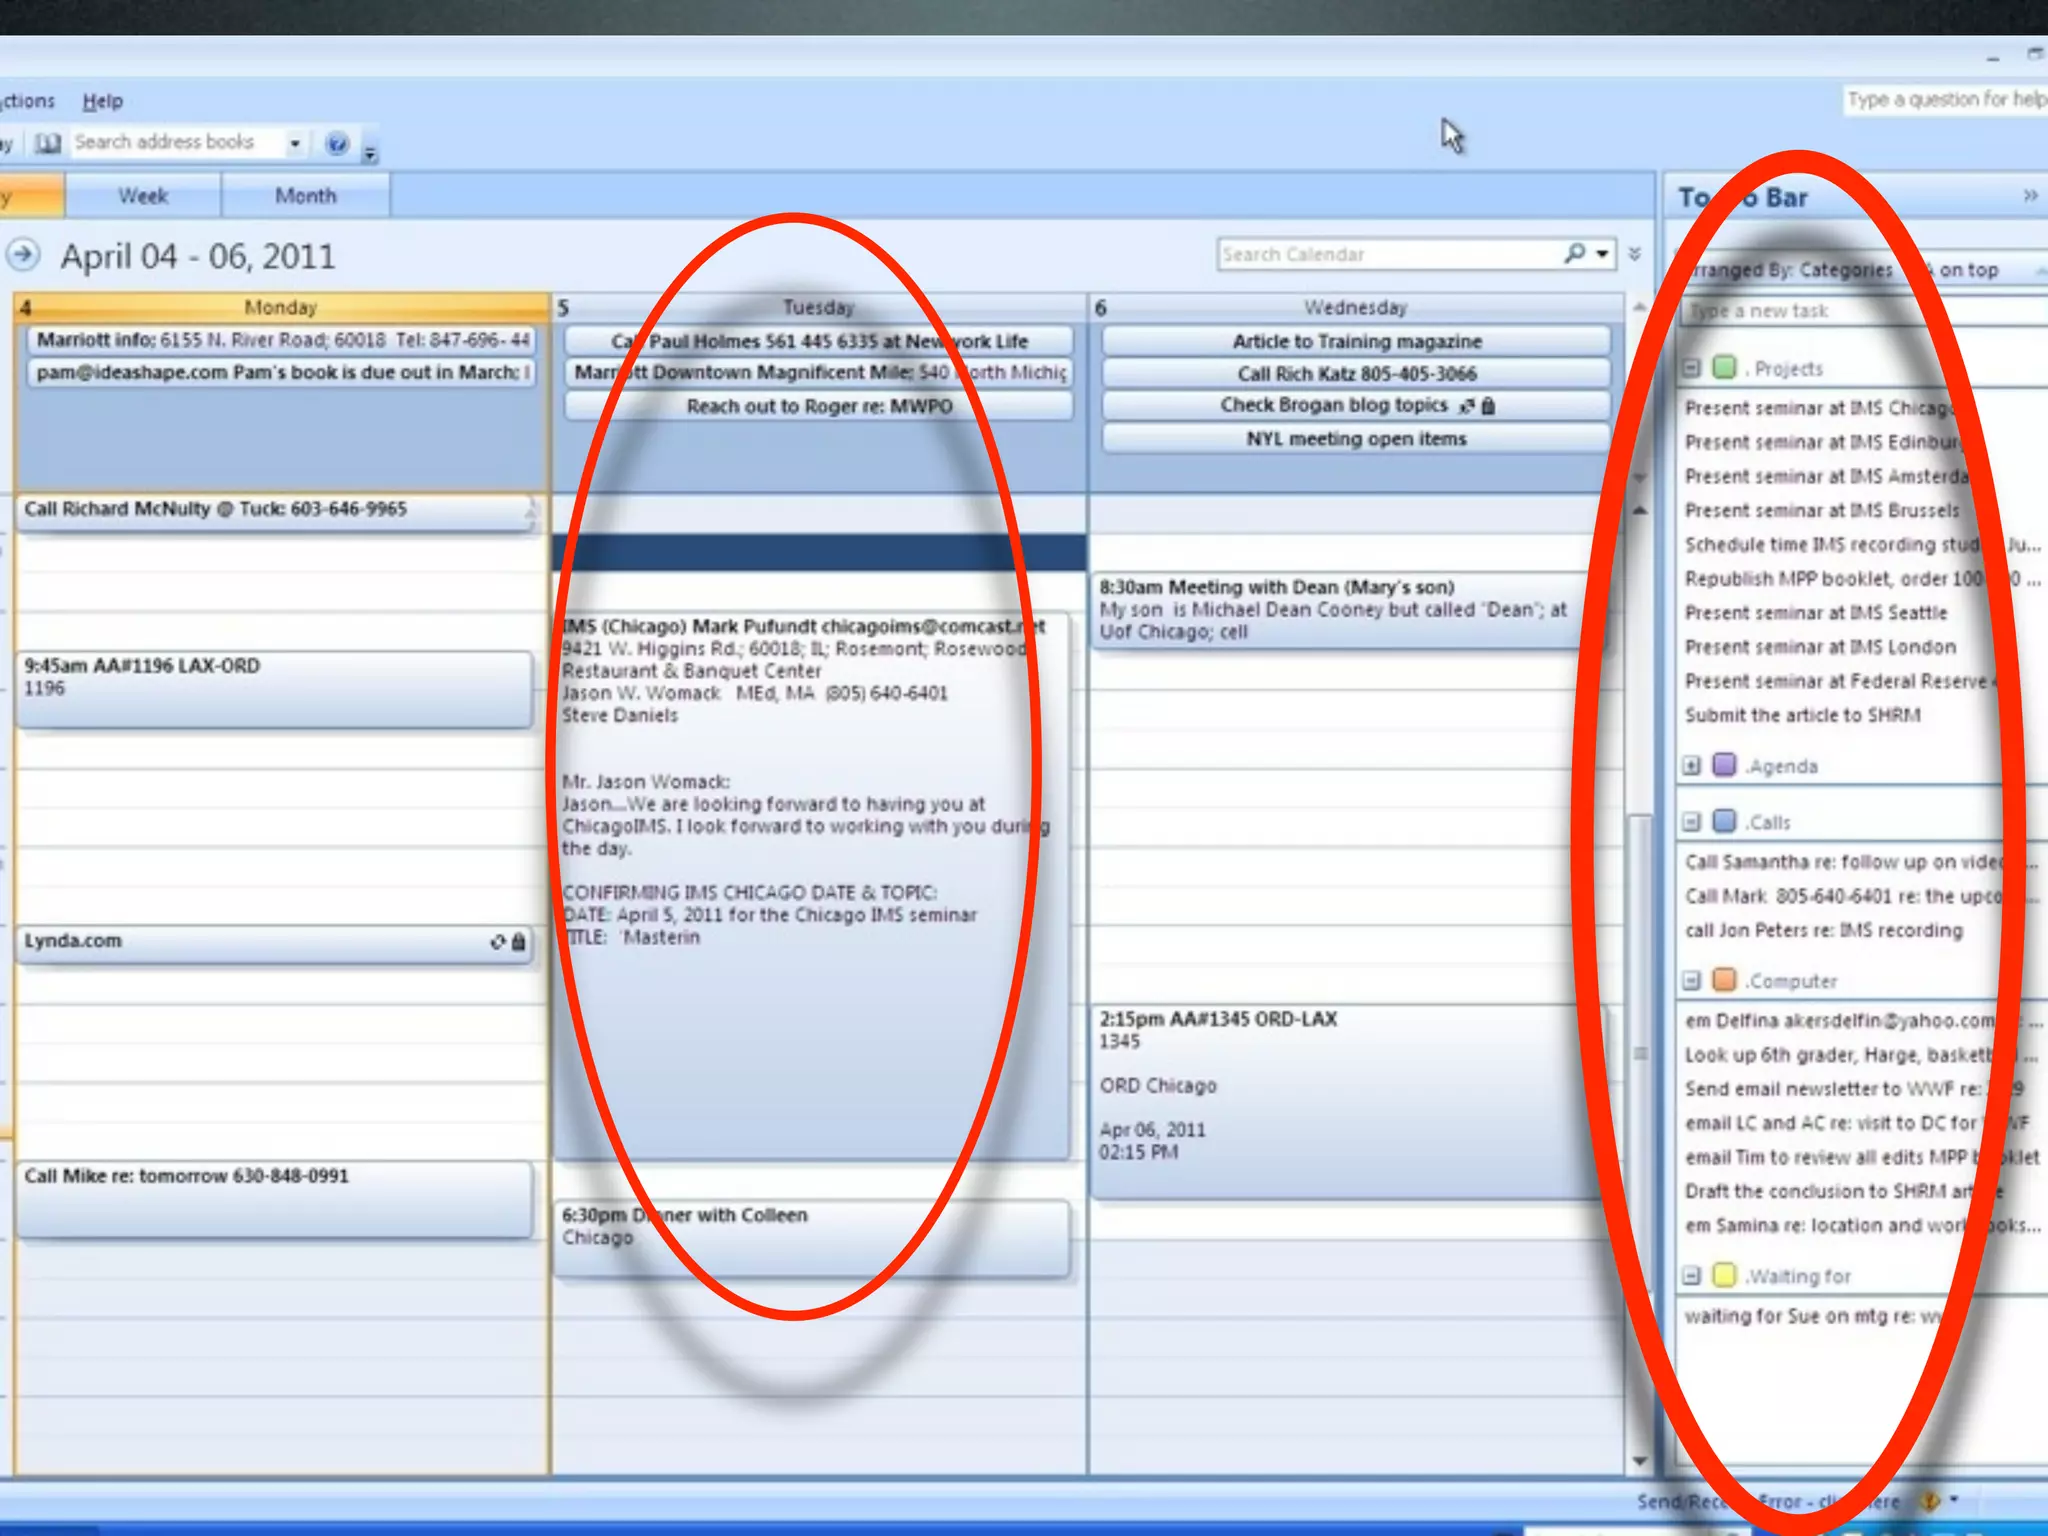Click the yellow Waiting for category swatch
The height and width of the screenshot is (1536, 2048).
(x=1724, y=1275)
